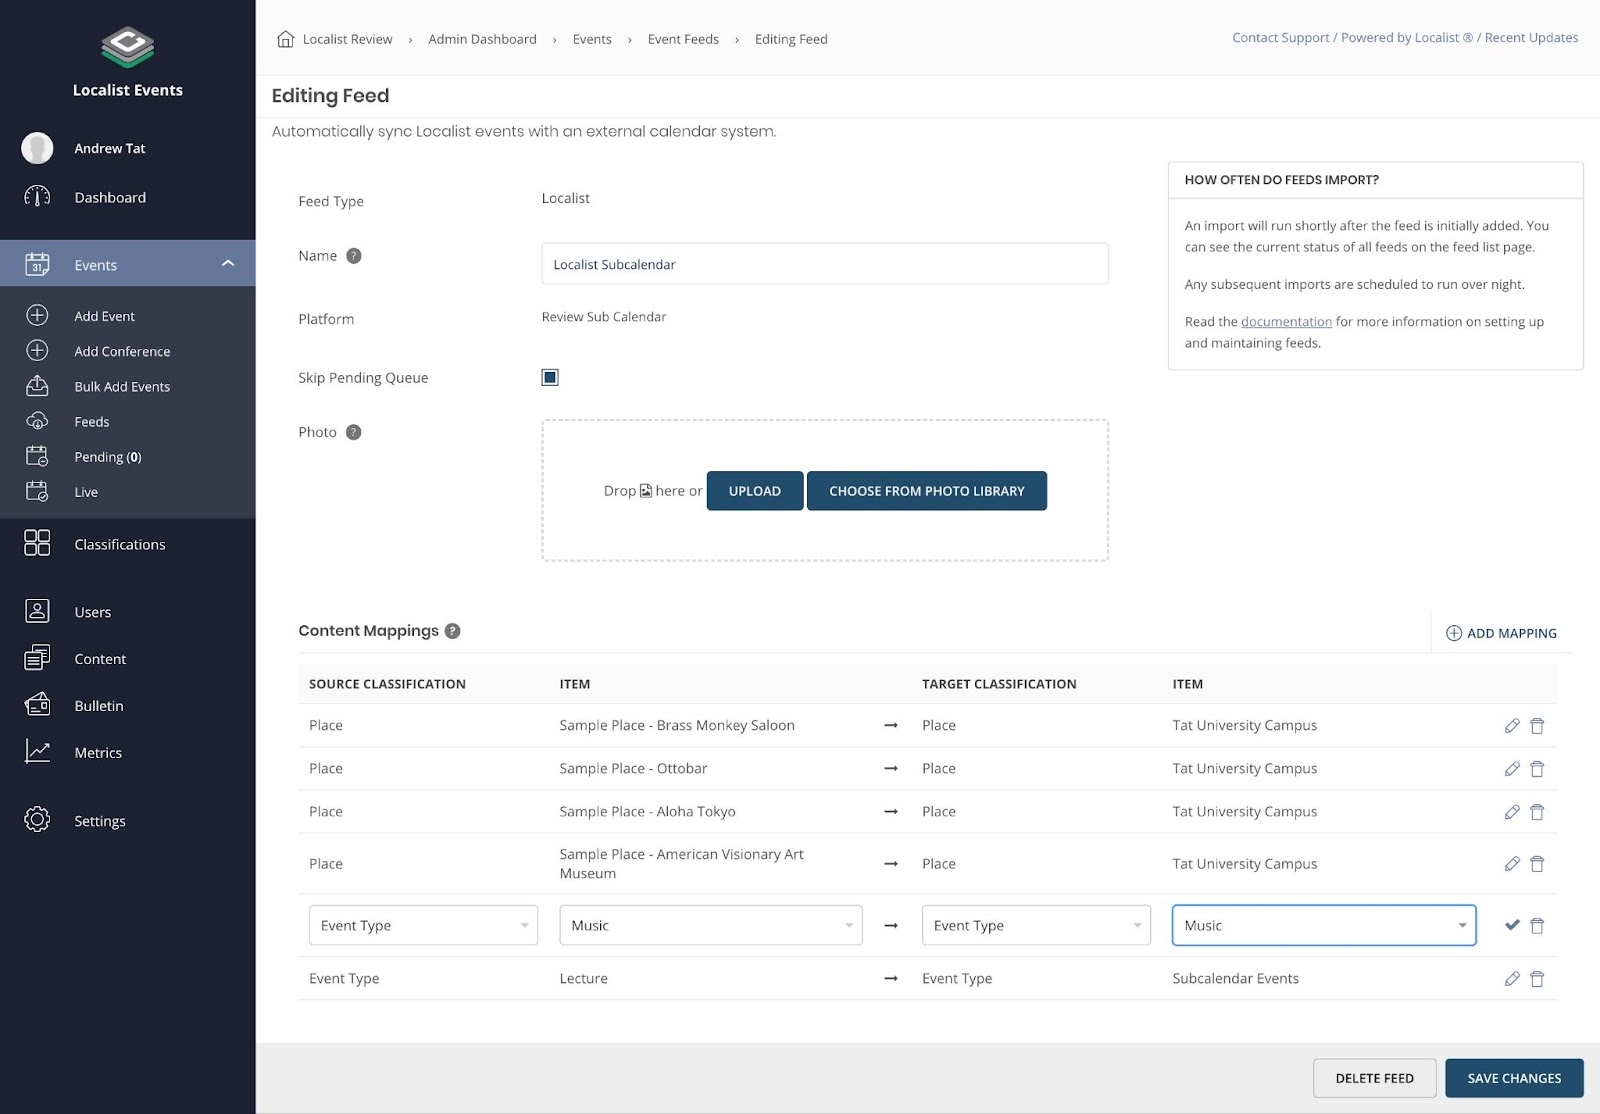Click Admin Dashboard breadcrumb

[x=482, y=39]
